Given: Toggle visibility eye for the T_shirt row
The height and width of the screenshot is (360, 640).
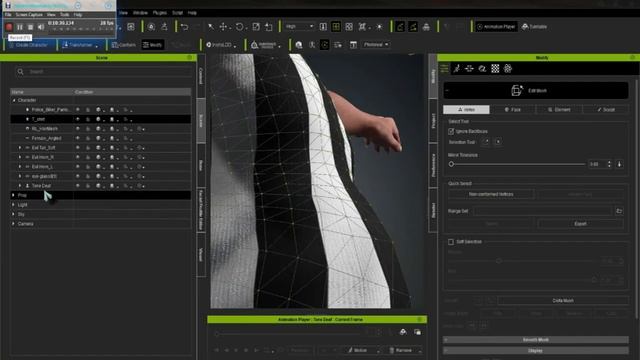Looking at the screenshot, I should (78, 119).
